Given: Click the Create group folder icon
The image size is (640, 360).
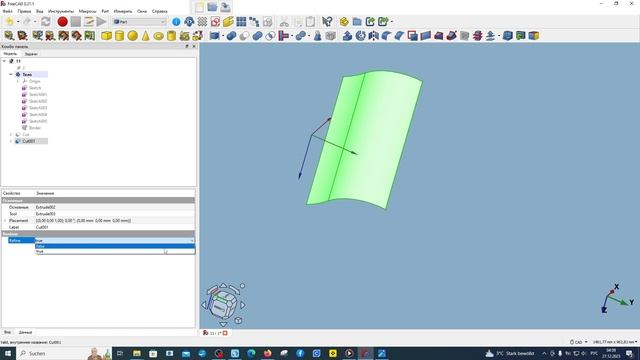Looking at the screenshot, I should pos(357,22).
